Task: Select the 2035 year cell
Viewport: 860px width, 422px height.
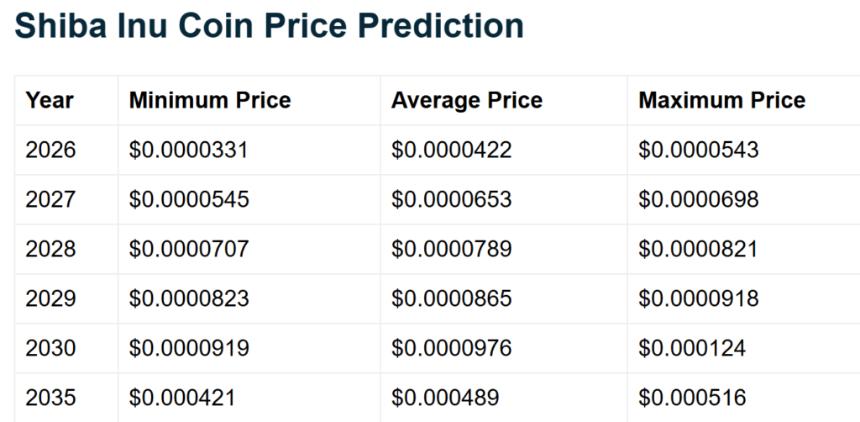Action: (x=50, y=398)
